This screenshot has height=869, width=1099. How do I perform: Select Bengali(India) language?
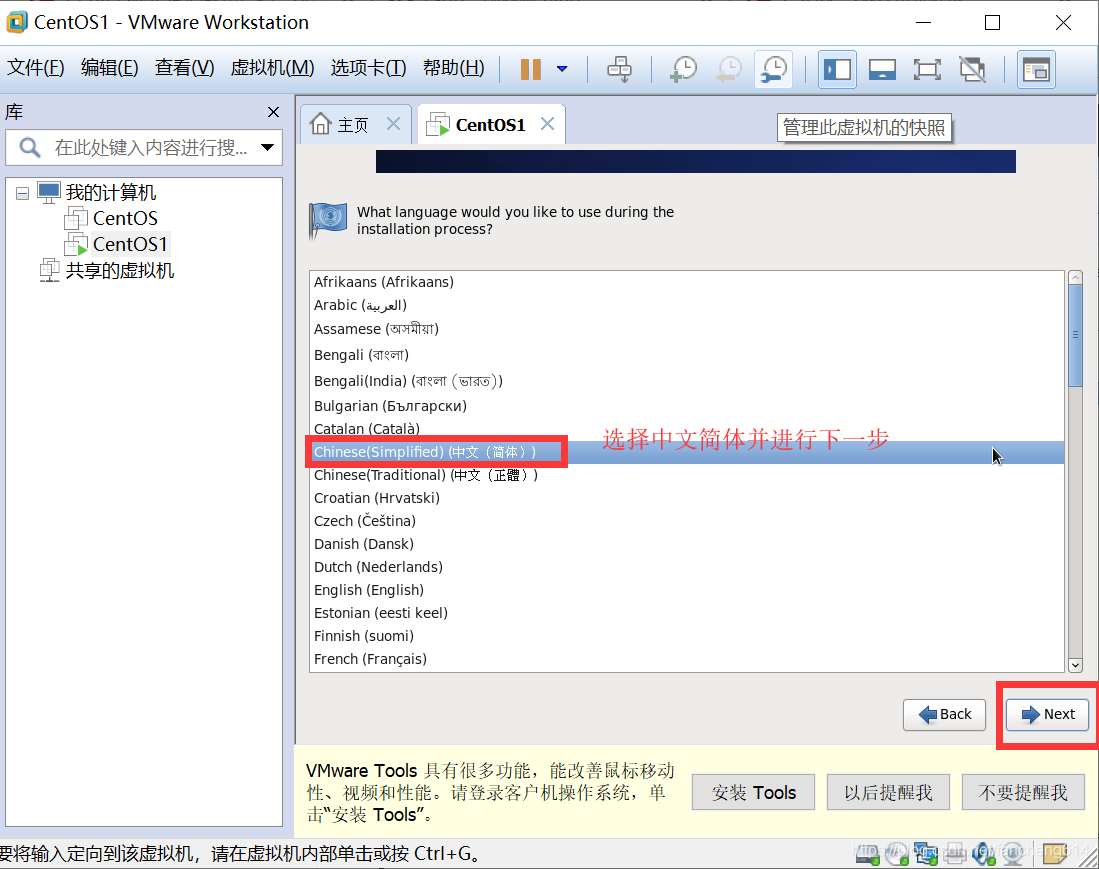(x=687, y=381)
